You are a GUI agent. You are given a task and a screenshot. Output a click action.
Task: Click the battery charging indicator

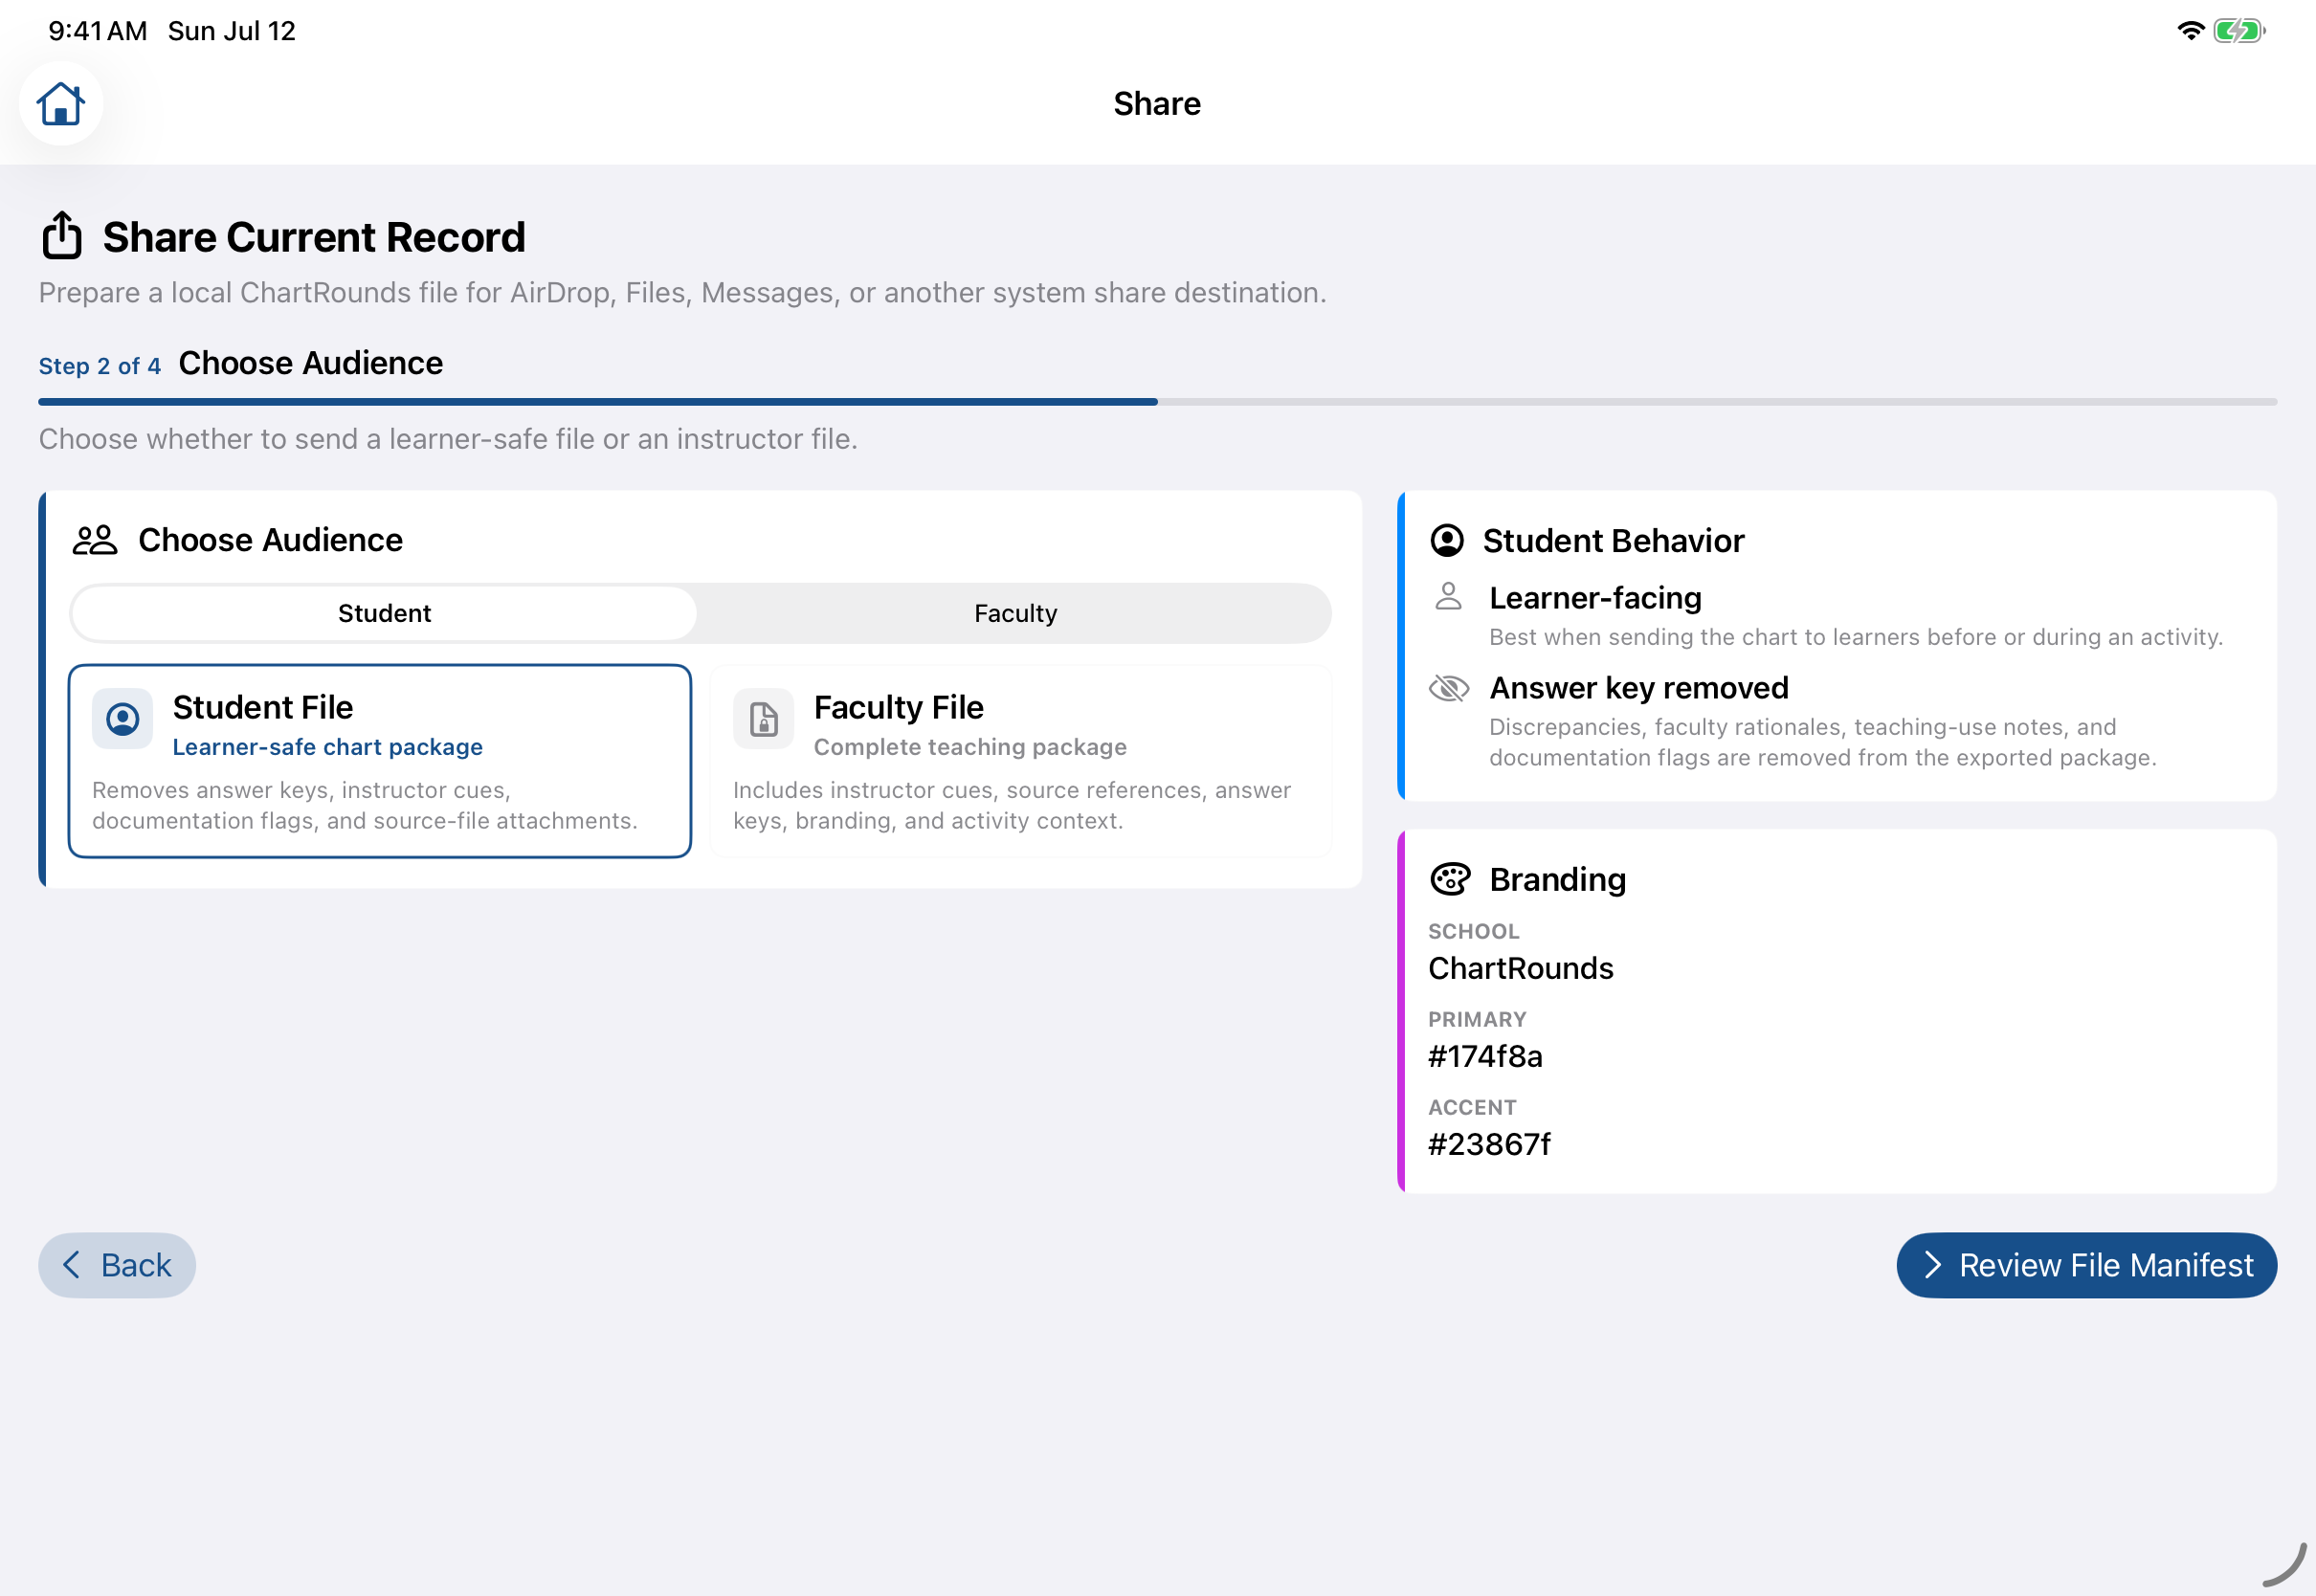tap(2239, 31)
